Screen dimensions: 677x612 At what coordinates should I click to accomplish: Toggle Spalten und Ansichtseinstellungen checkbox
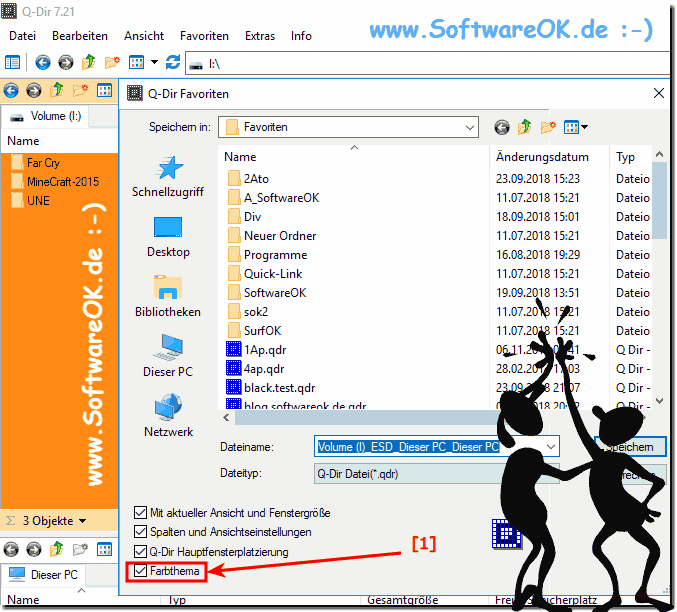click(x=140, y=532)
